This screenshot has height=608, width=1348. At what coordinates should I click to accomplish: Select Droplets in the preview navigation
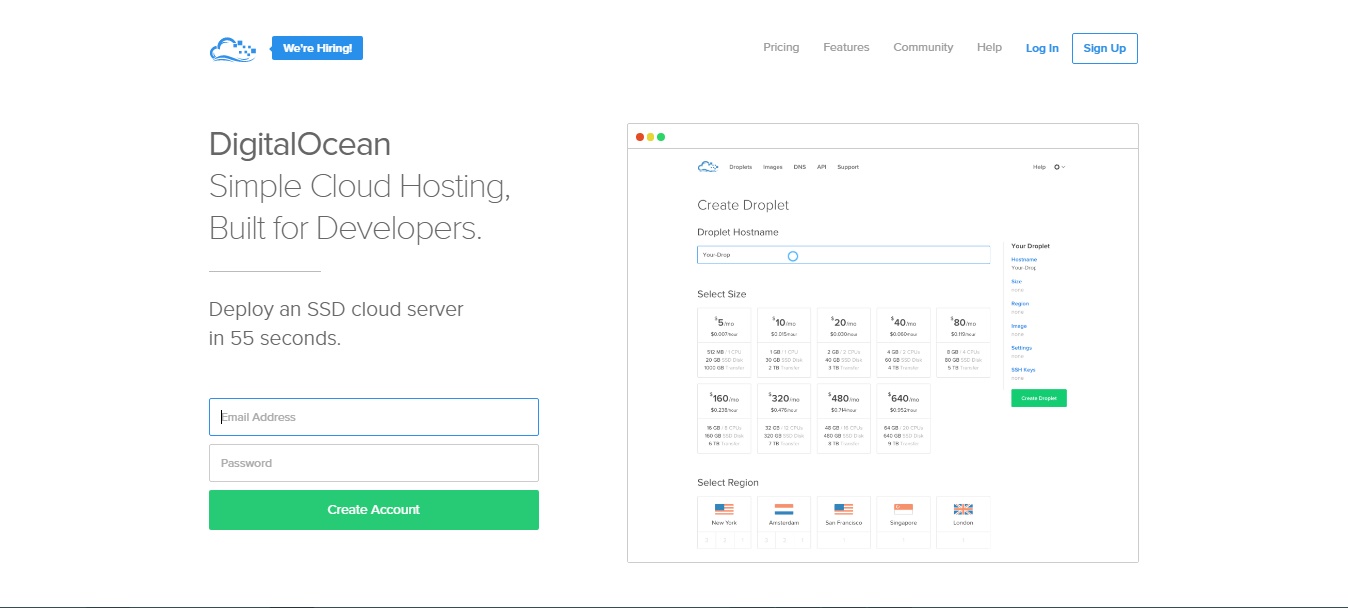pos(741,167)
